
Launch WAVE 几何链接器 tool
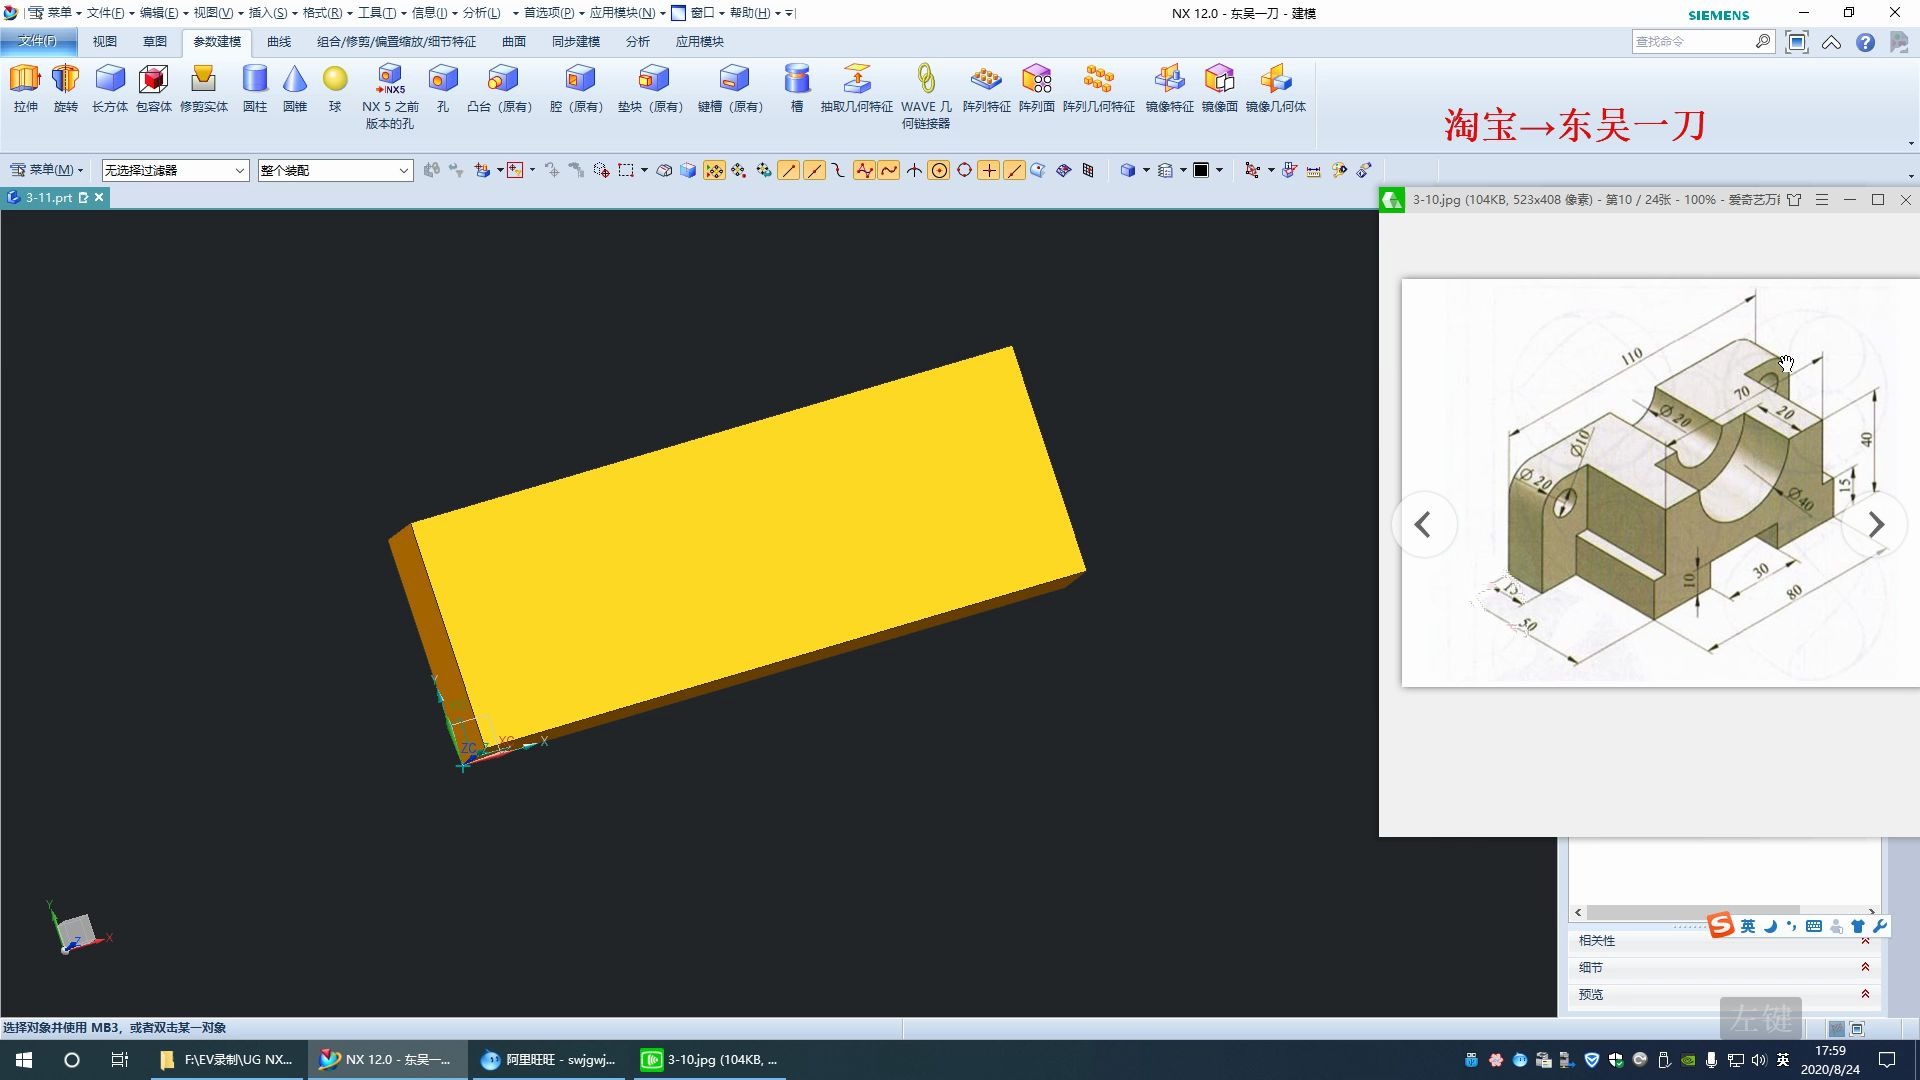pos(926,80)
